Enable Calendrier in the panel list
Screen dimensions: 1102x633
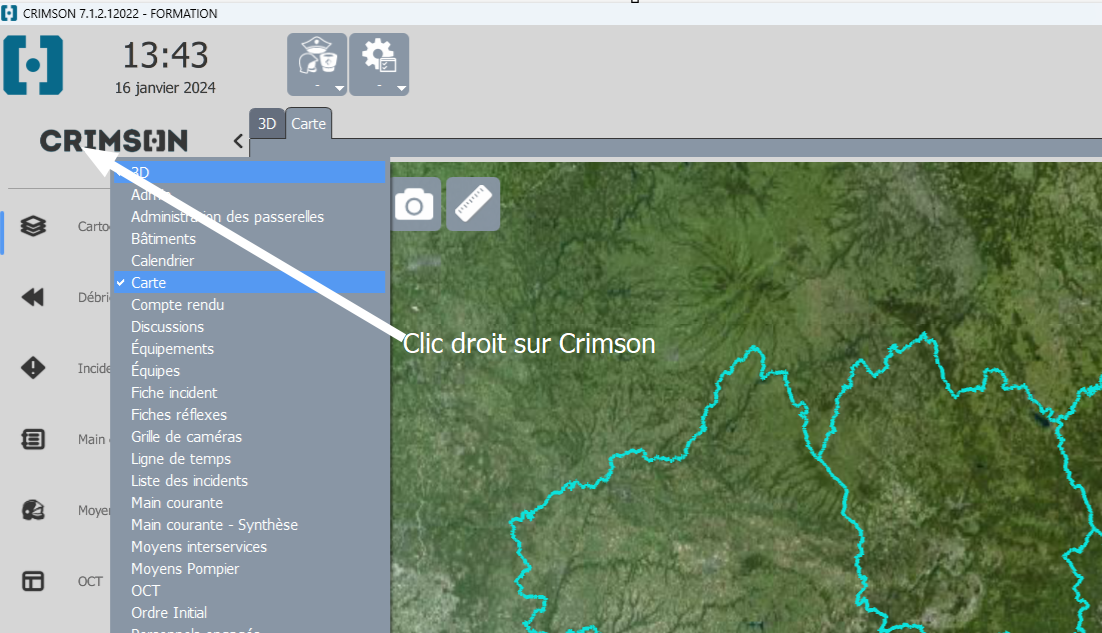pyautogui.click(x=162, y=261)
